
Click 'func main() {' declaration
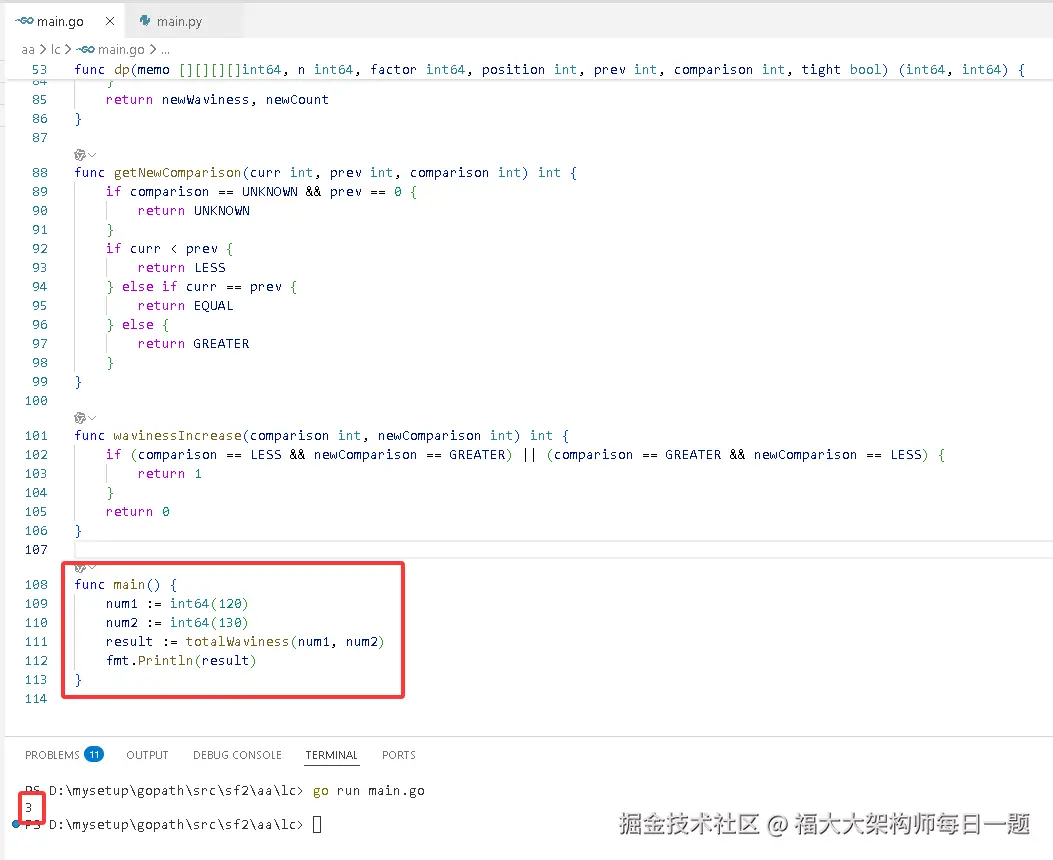[x=126, y=585]
